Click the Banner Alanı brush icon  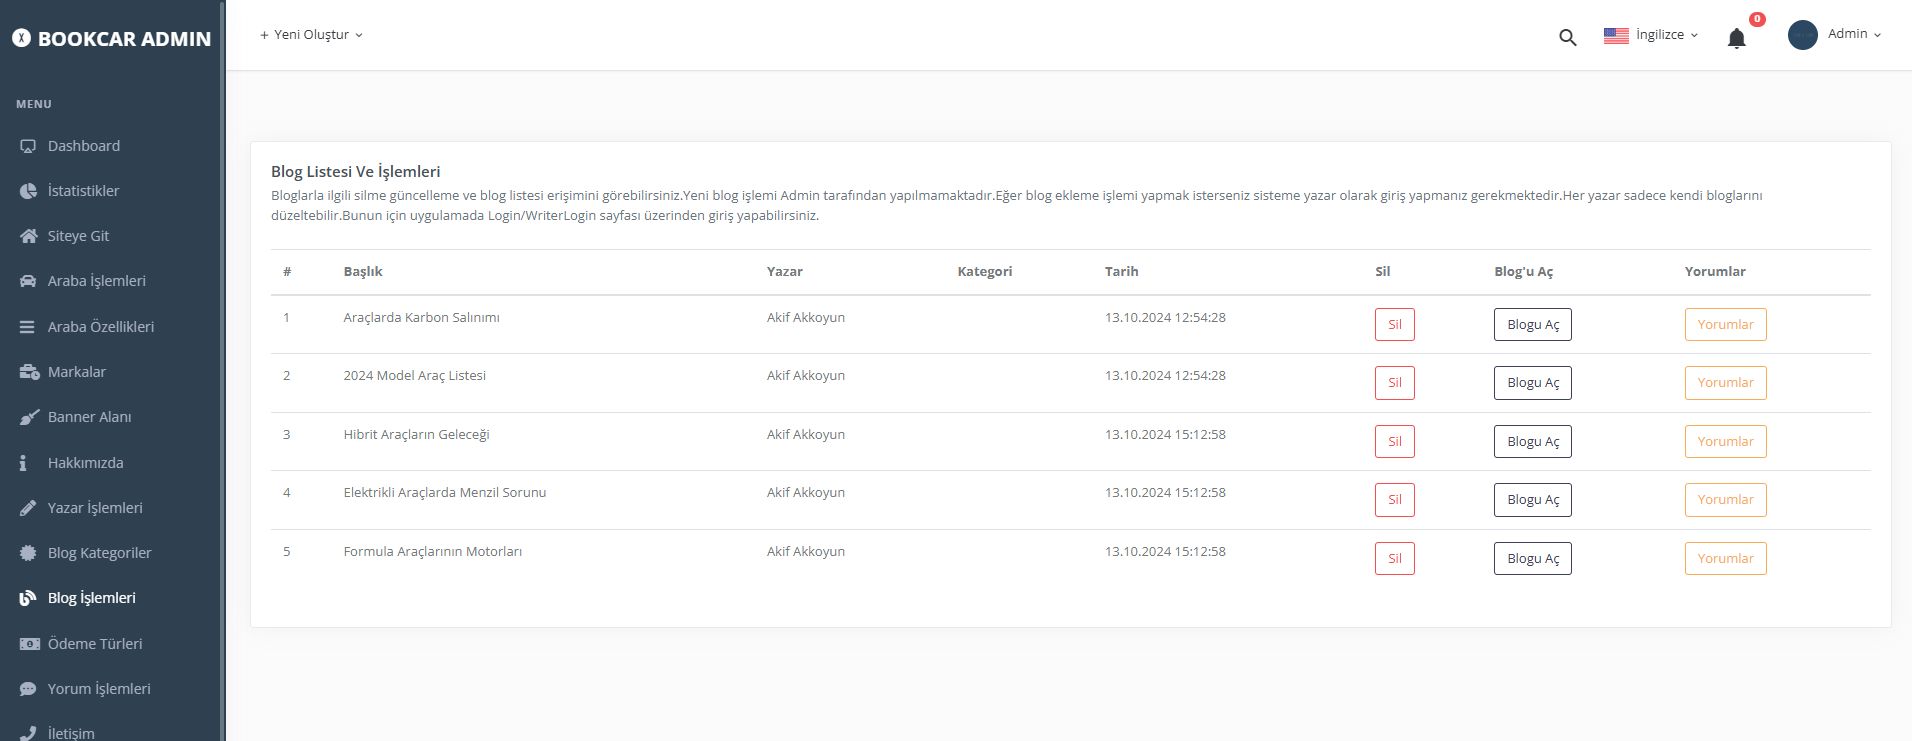29,417
